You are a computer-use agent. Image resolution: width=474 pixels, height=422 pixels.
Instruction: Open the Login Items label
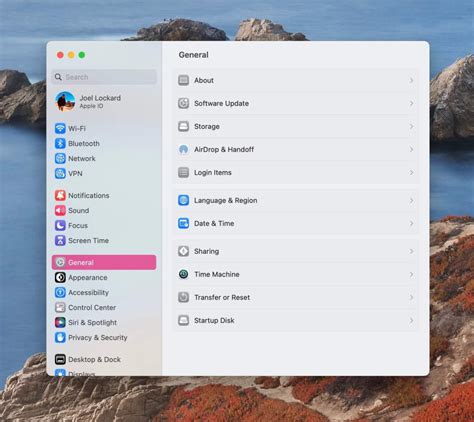213,172
